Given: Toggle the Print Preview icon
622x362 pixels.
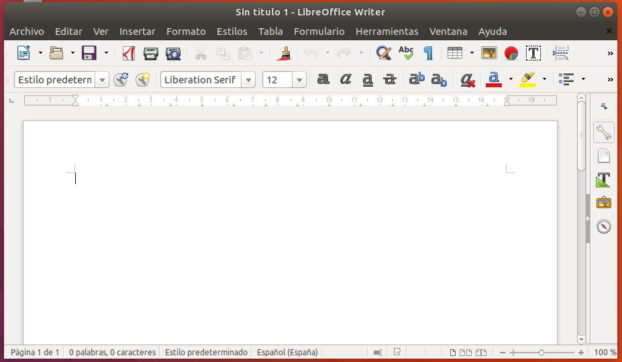Looking at the screenshot, I should click(x=173, y=53).
